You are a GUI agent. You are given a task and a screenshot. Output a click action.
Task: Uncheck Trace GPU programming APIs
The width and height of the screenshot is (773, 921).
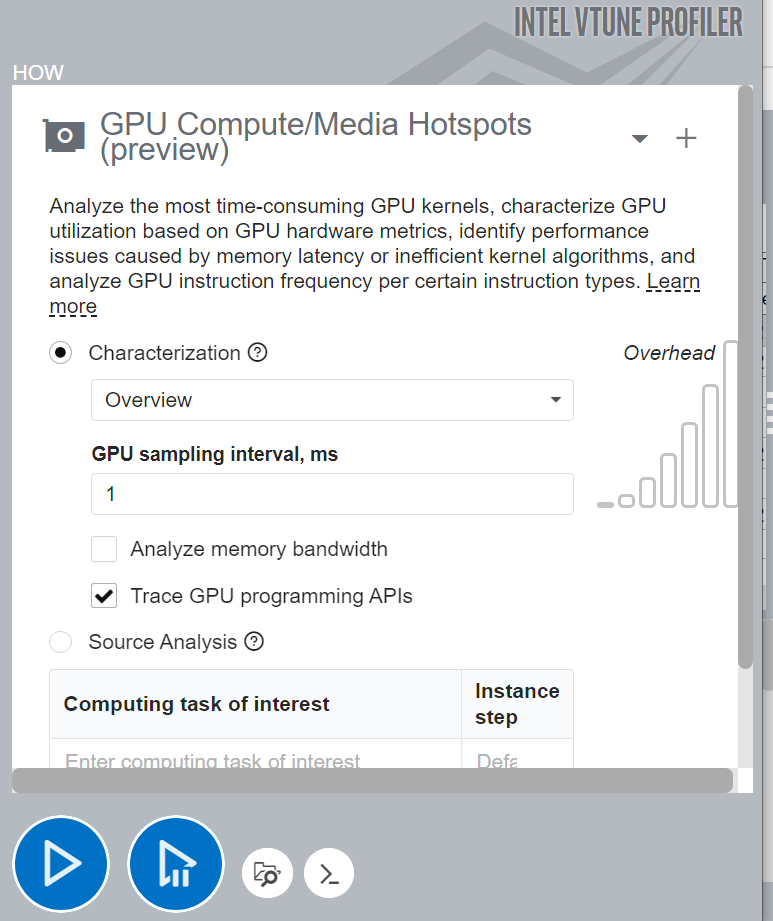(x=104, y=596)
